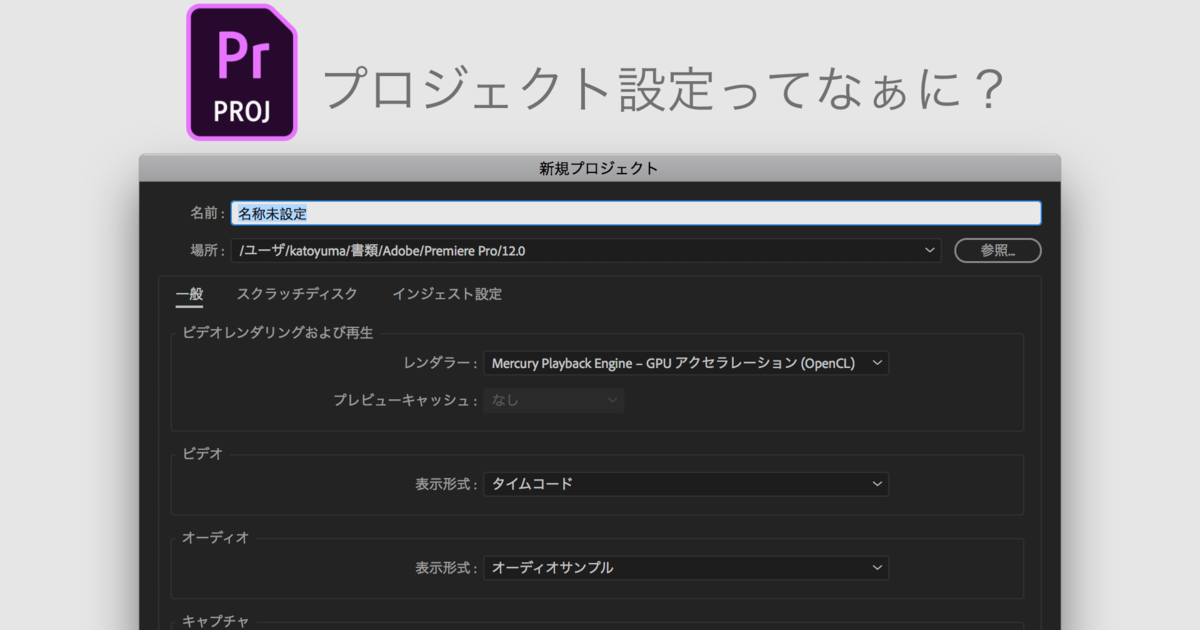Viewport: 1200px width, 630px height.
Task: Click the プレビューキャッシュ dropdown chevron icon
Action: [x=612, y=400]
